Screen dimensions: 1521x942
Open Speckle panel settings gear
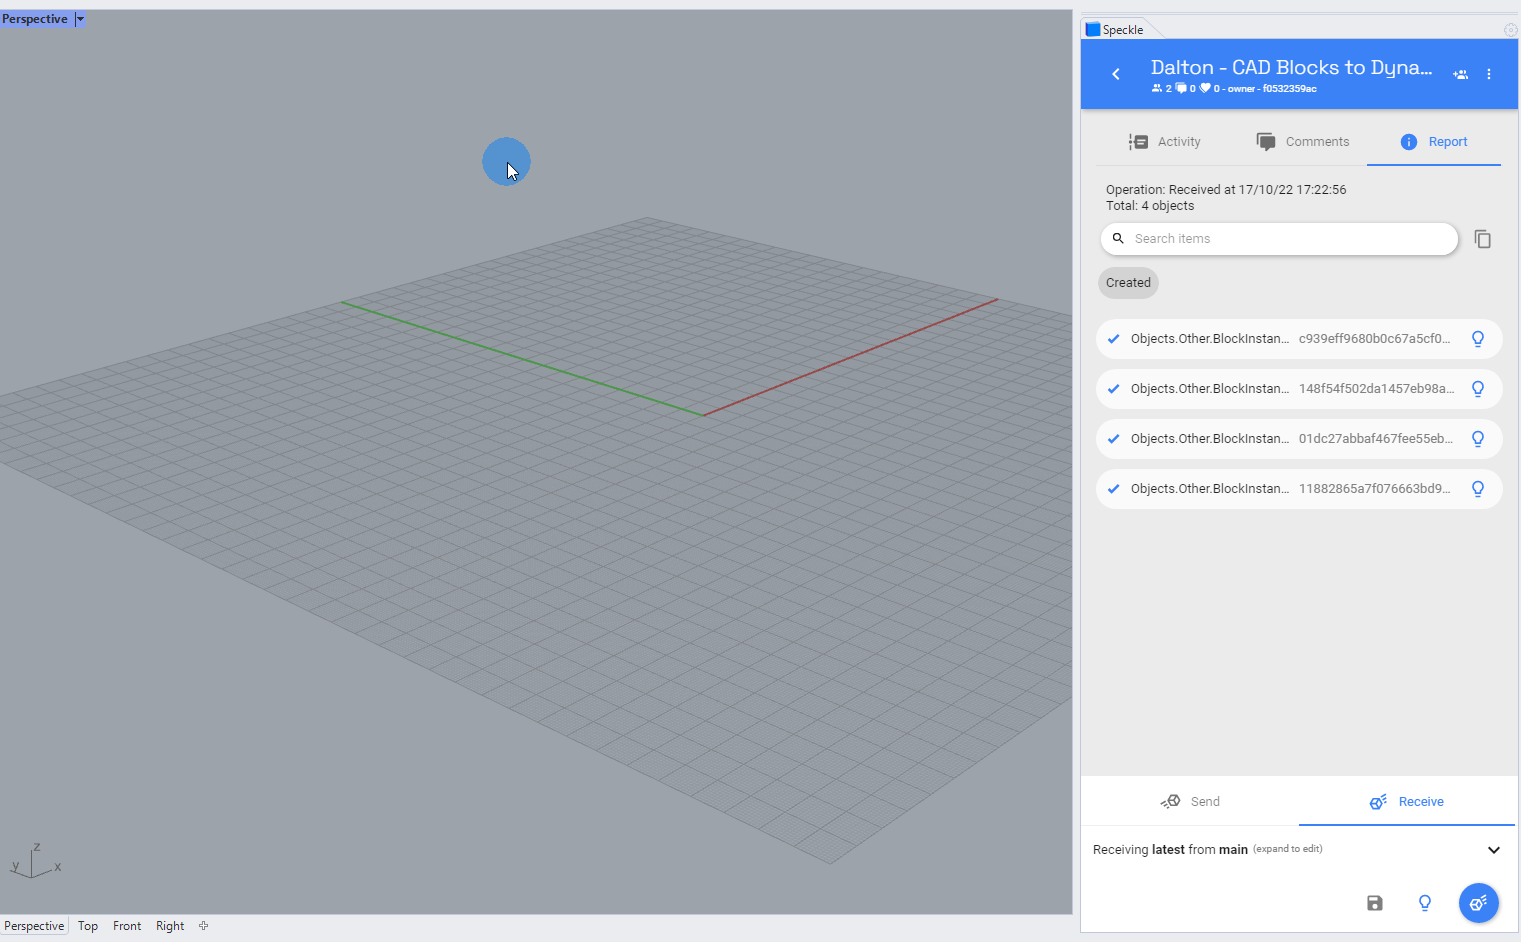pos(1510,30)
